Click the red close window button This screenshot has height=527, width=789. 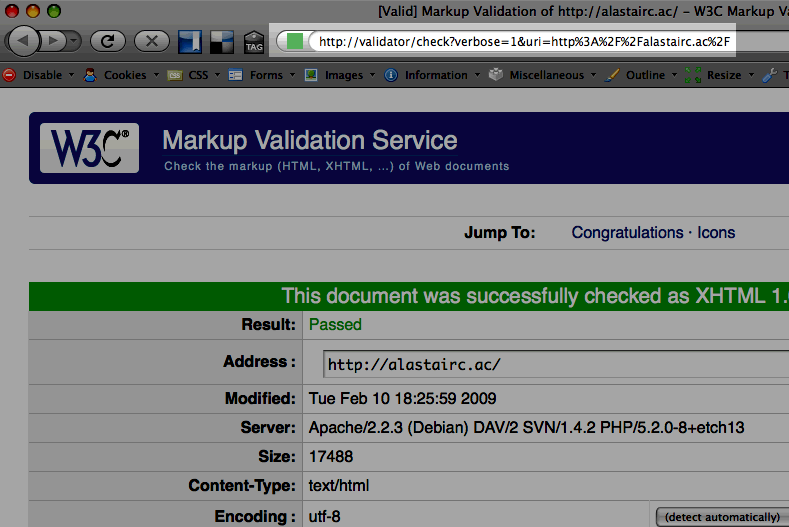point(12,11)
